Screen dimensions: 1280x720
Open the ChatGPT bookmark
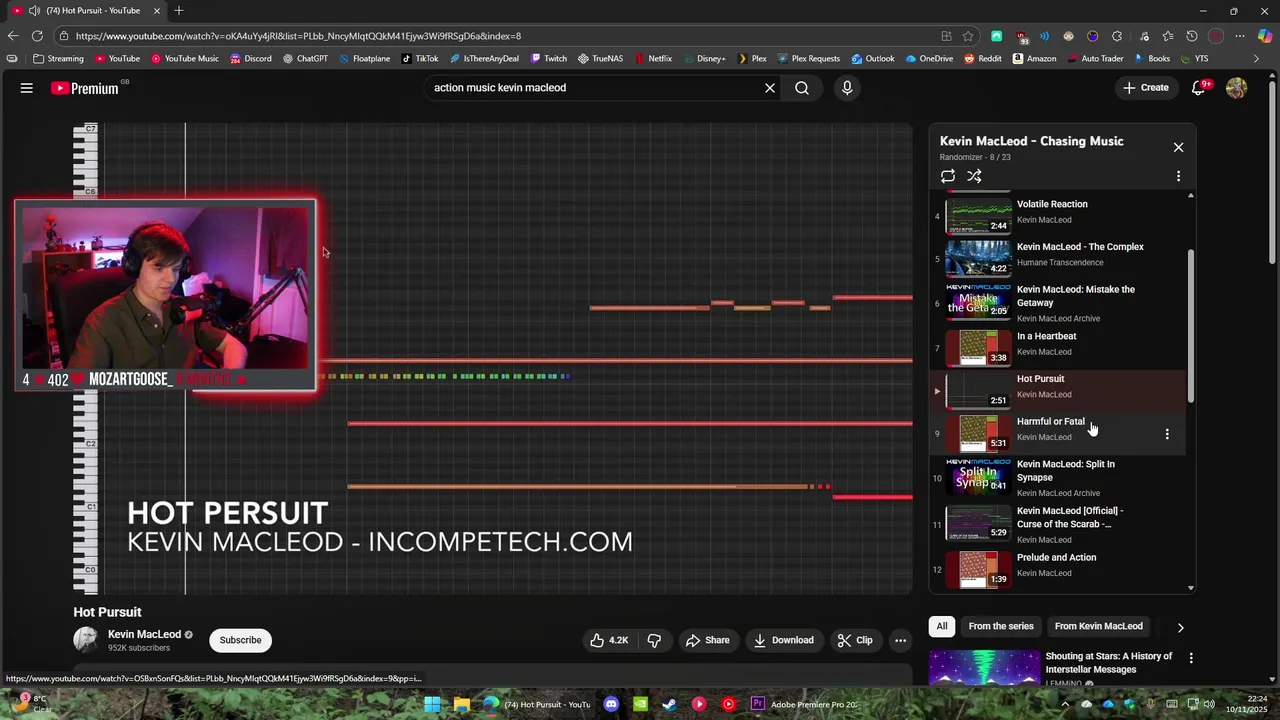(305, 59)
